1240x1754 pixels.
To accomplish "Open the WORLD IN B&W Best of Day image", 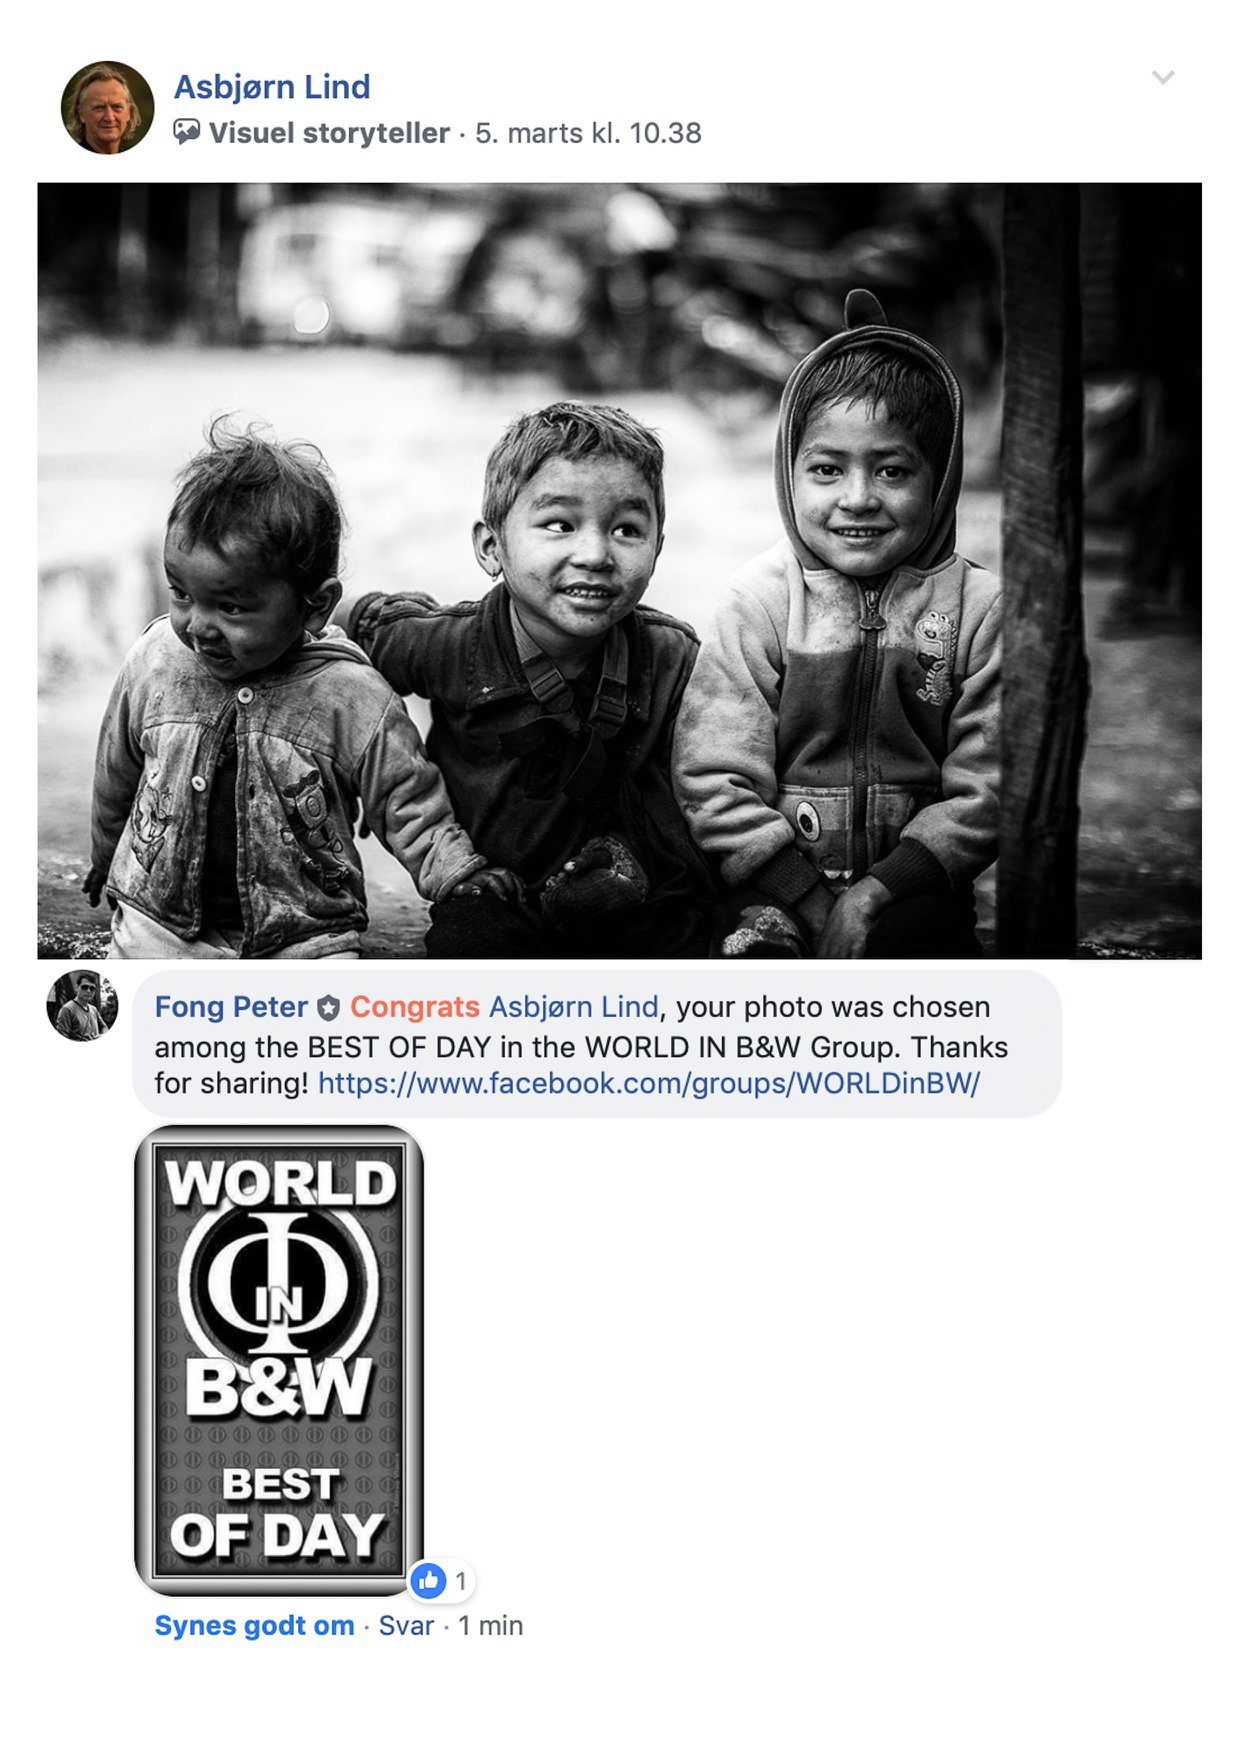I will [x=279, y=1360].
